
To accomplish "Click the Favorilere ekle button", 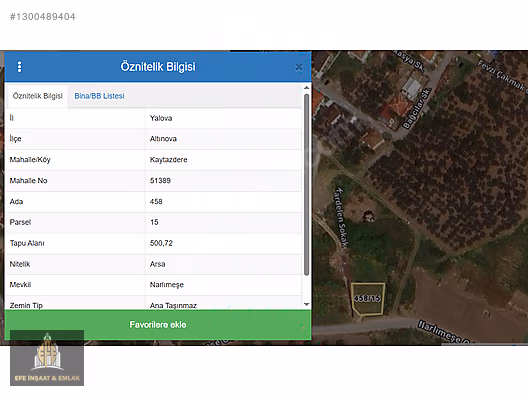I will [x=158, y=325].
